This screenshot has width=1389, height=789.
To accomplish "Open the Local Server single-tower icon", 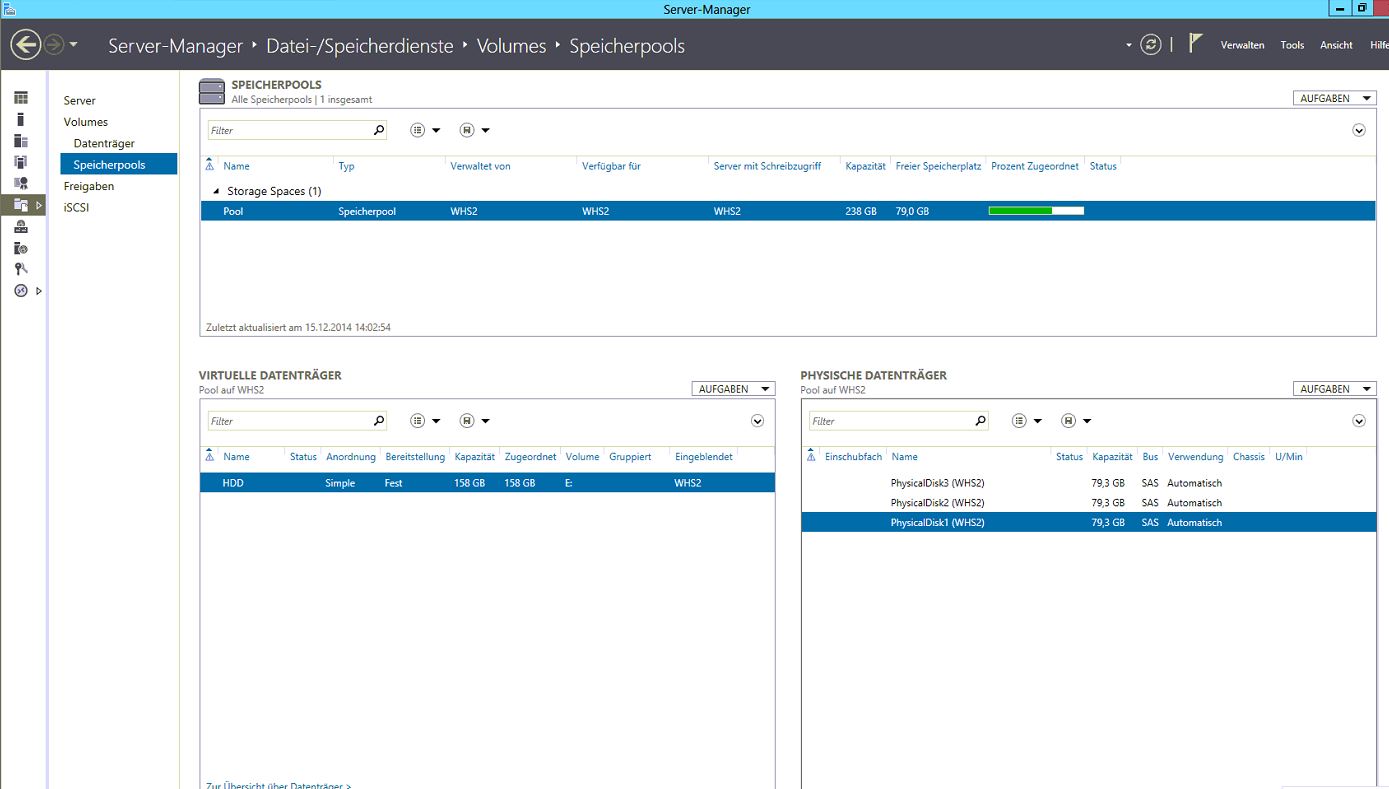I will [x=21, y=119].
